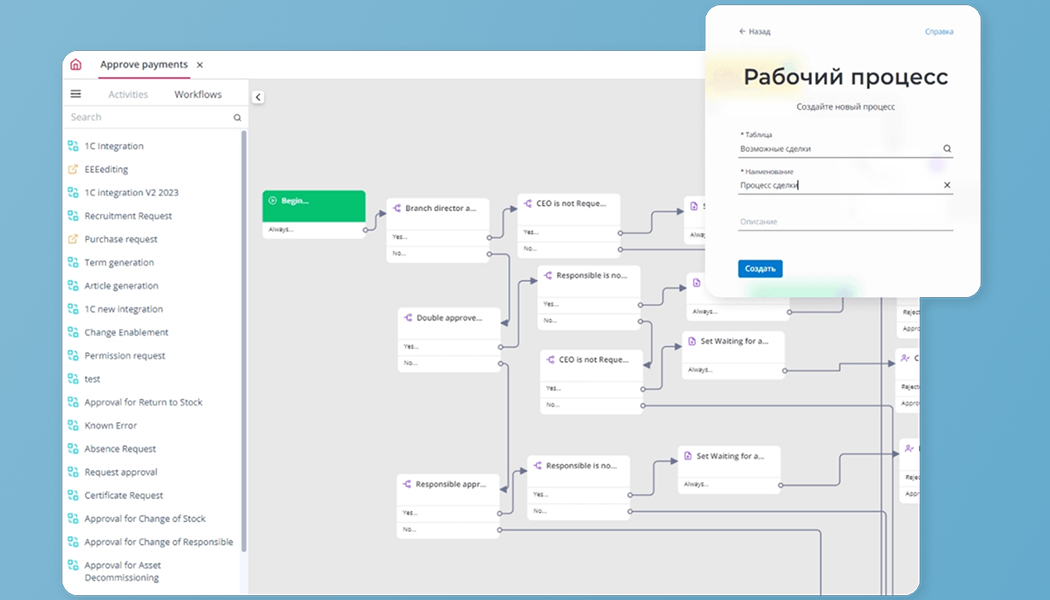Viewport: 1050px width, 600px height.
Task: Click the lookup magnifier in the Таблица field
Action: [946, 148]
